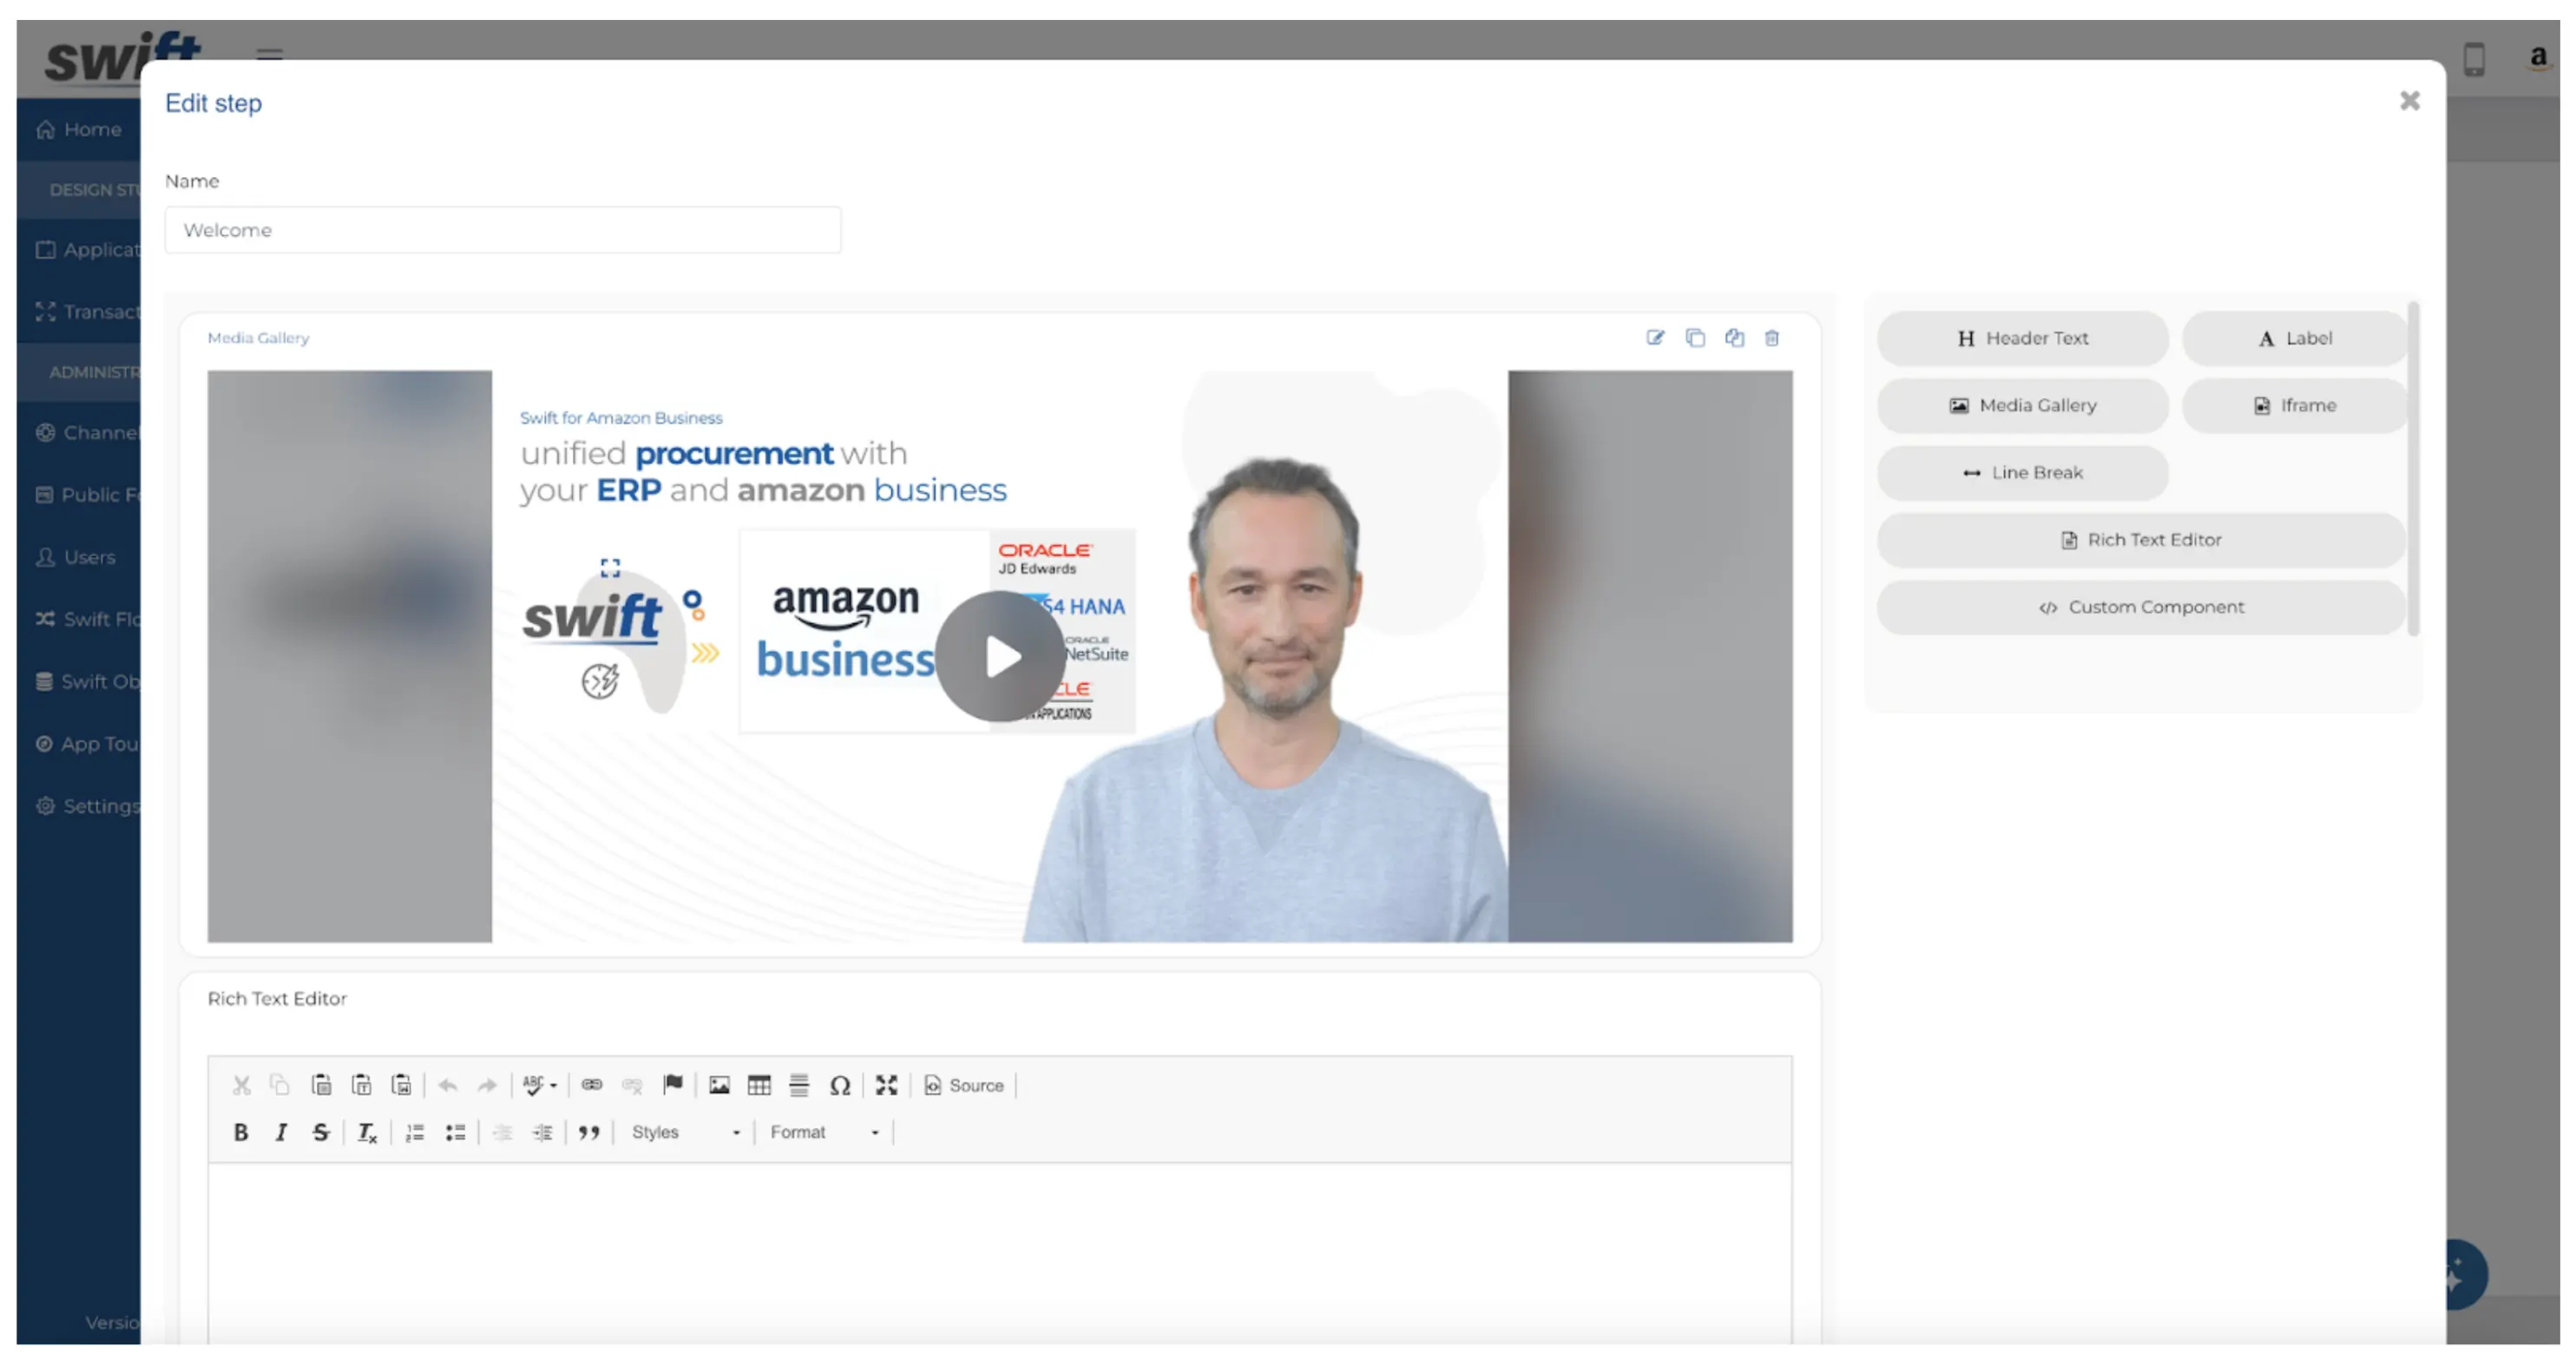2576x1366 pixels.
Task: Play the Media Gallery video
Action: point(1000,656)
